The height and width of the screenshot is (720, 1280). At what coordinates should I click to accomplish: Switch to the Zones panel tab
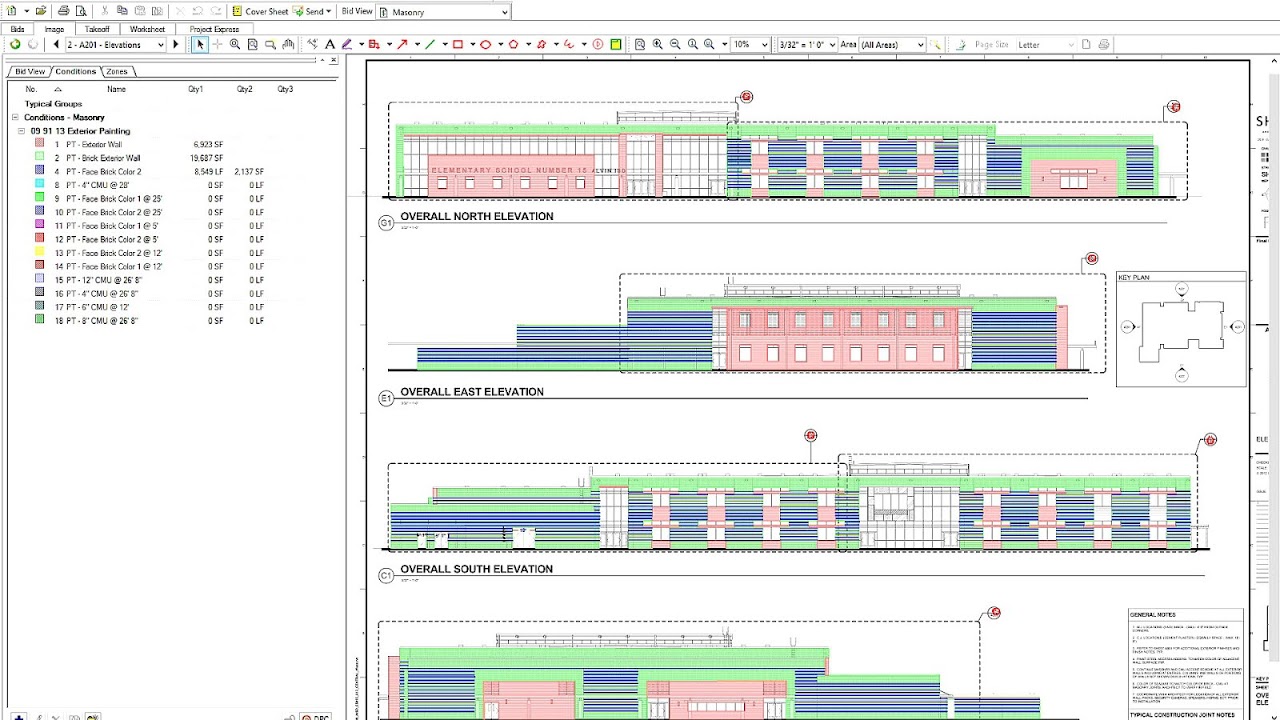(x=117, y=72)
